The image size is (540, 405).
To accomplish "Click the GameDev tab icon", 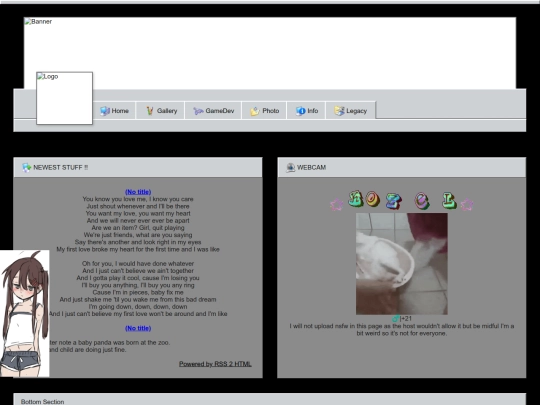I will click(x=198, y=111).
